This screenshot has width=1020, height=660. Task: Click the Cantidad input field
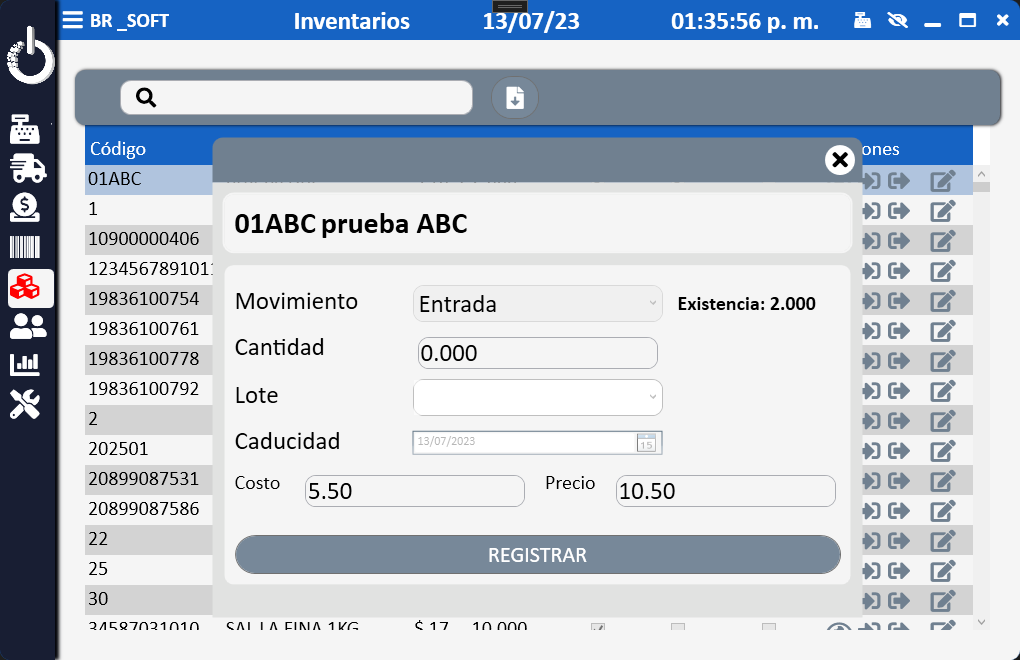click(x=537, y=353)
